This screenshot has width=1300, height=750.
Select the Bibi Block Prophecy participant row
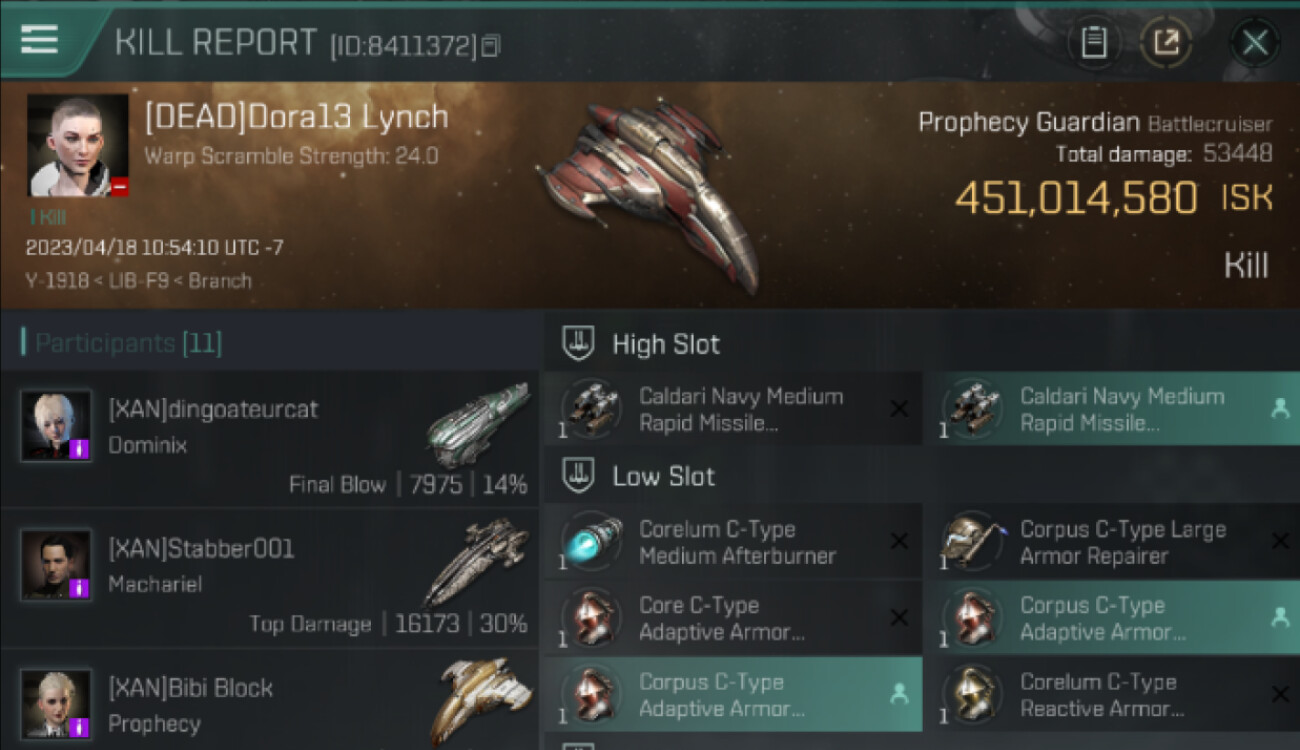(x=270, y=700)
